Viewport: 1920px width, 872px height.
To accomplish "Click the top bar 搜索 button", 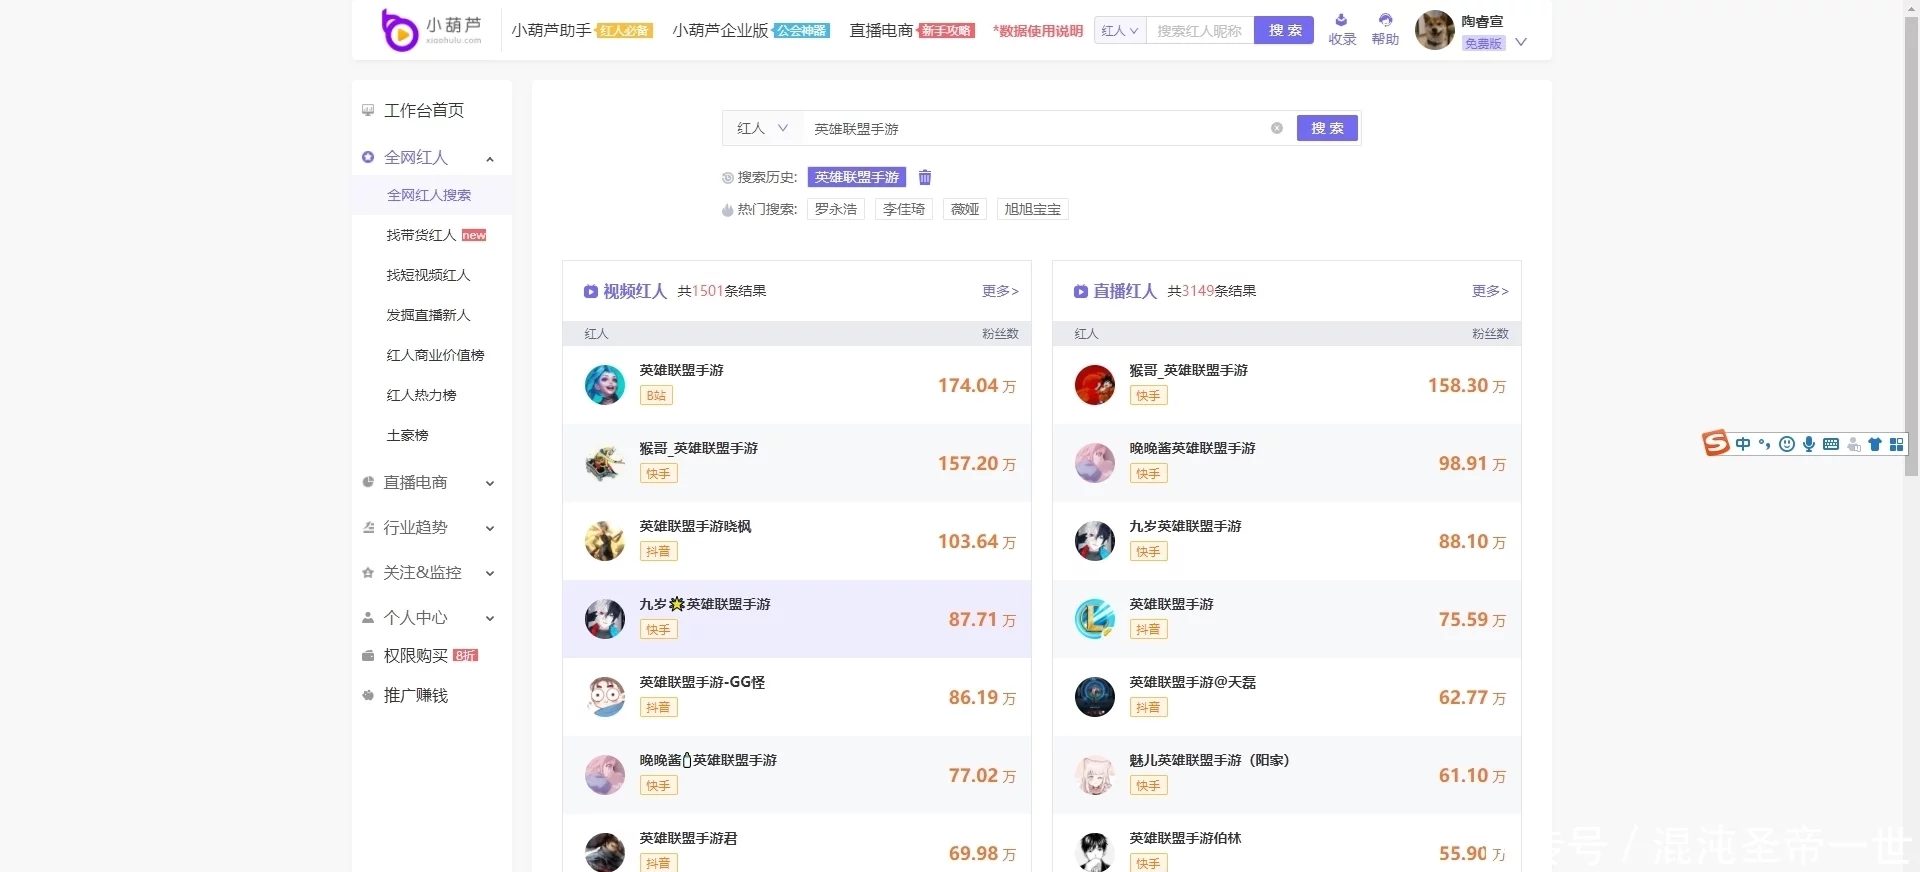I will point(1284,31).
